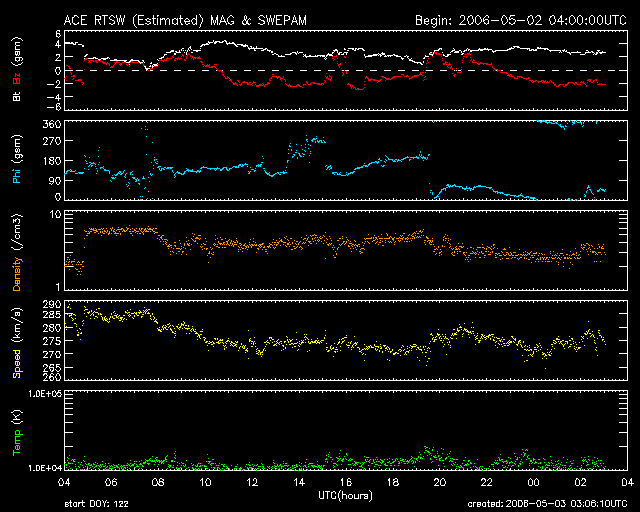Click the '06' hour label on time axis
640x512 pixels.
(111, 483)
